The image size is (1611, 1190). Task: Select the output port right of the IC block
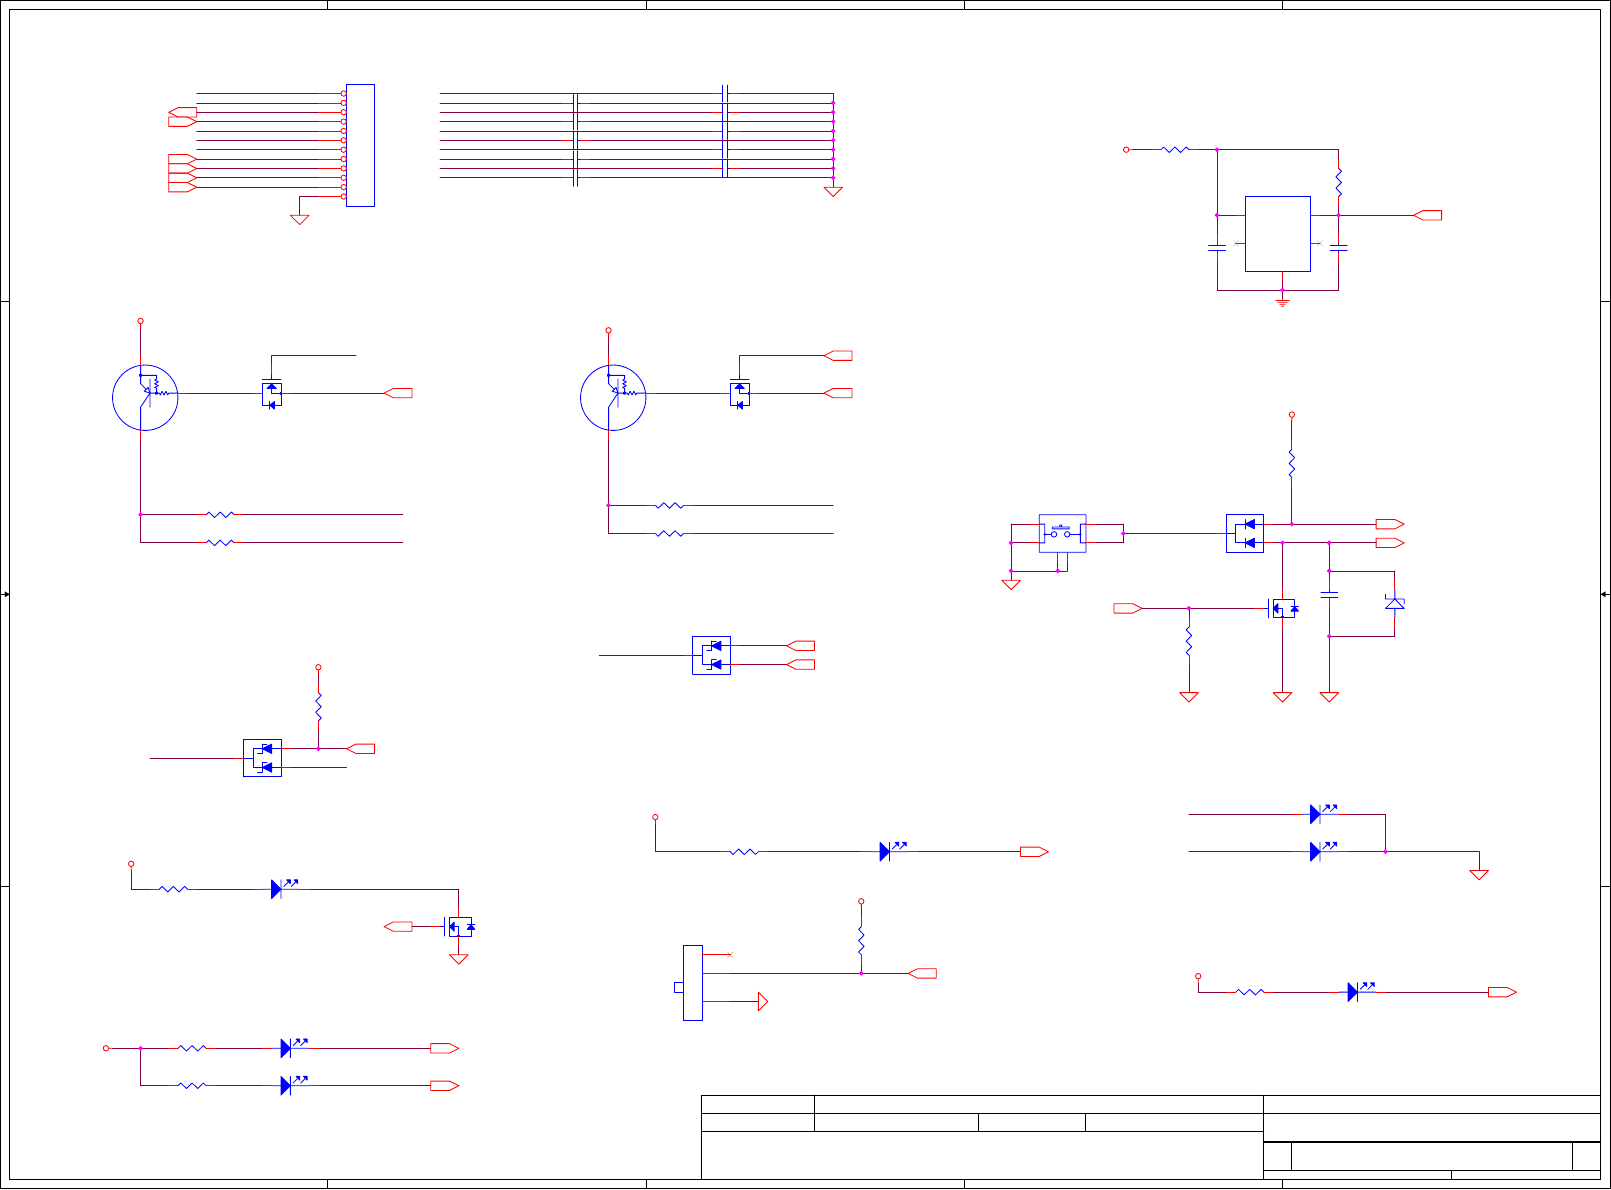[1428, 215]
